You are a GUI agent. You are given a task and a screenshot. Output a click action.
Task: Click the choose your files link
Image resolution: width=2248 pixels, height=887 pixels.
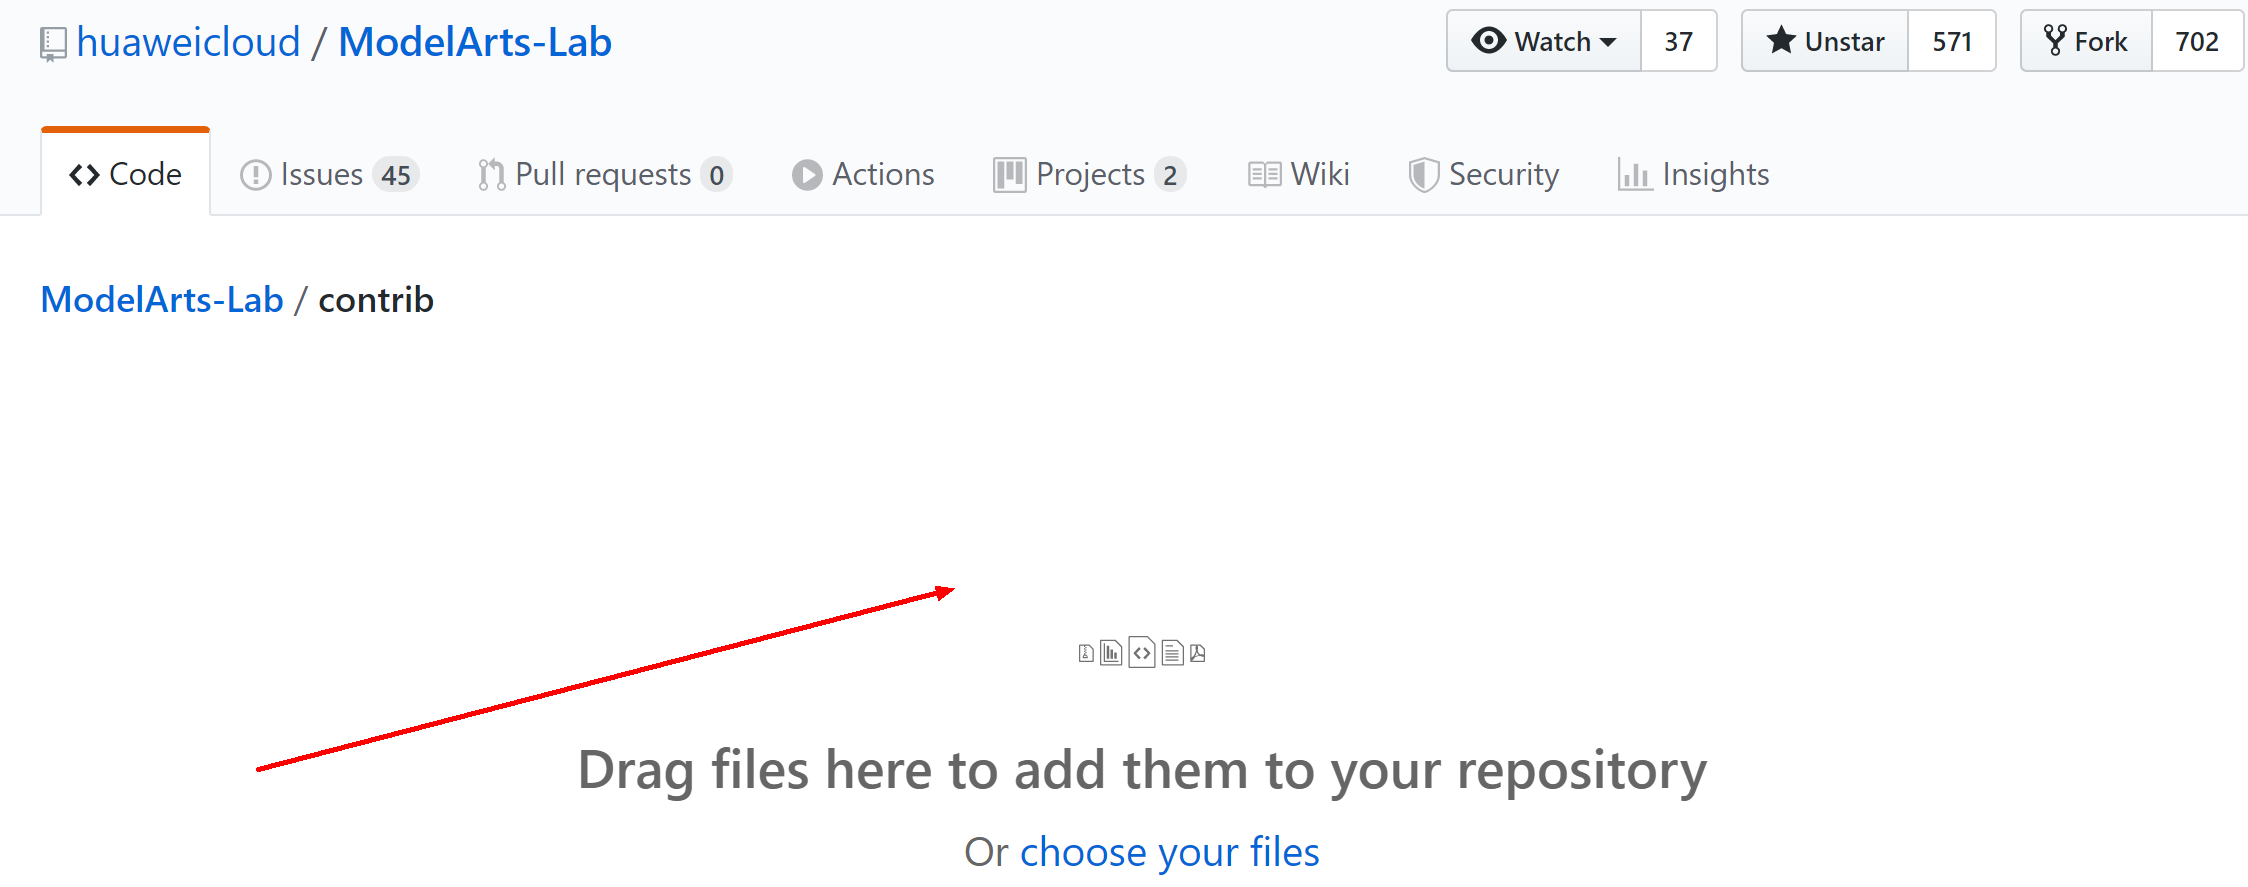tap(1169, 852)
